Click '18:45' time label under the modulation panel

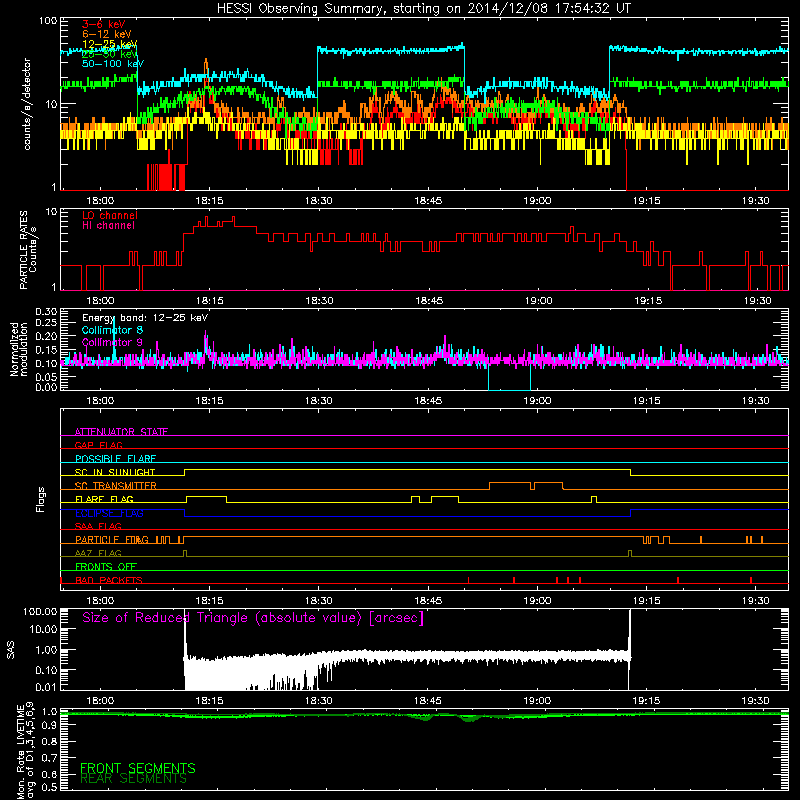[428, 401]
